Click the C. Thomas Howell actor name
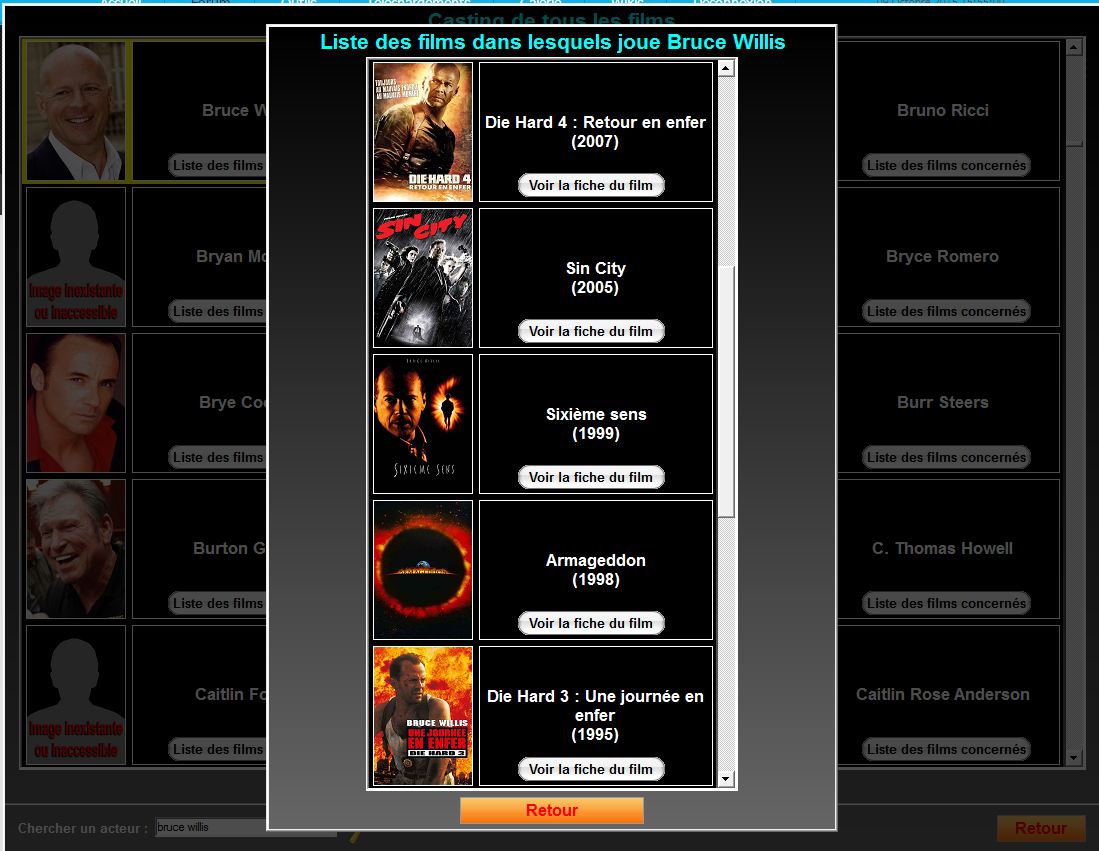Screen dimensions: 1099x851 [942, 548]
